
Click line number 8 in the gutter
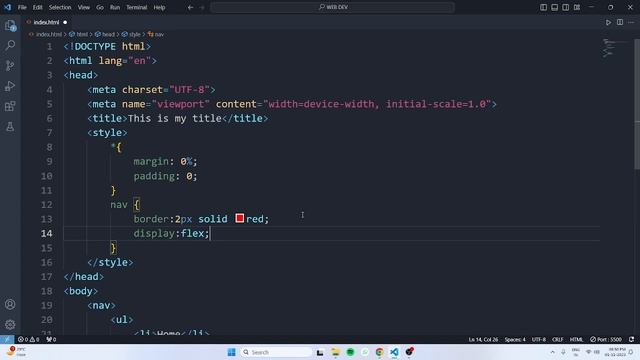point(49,147)
